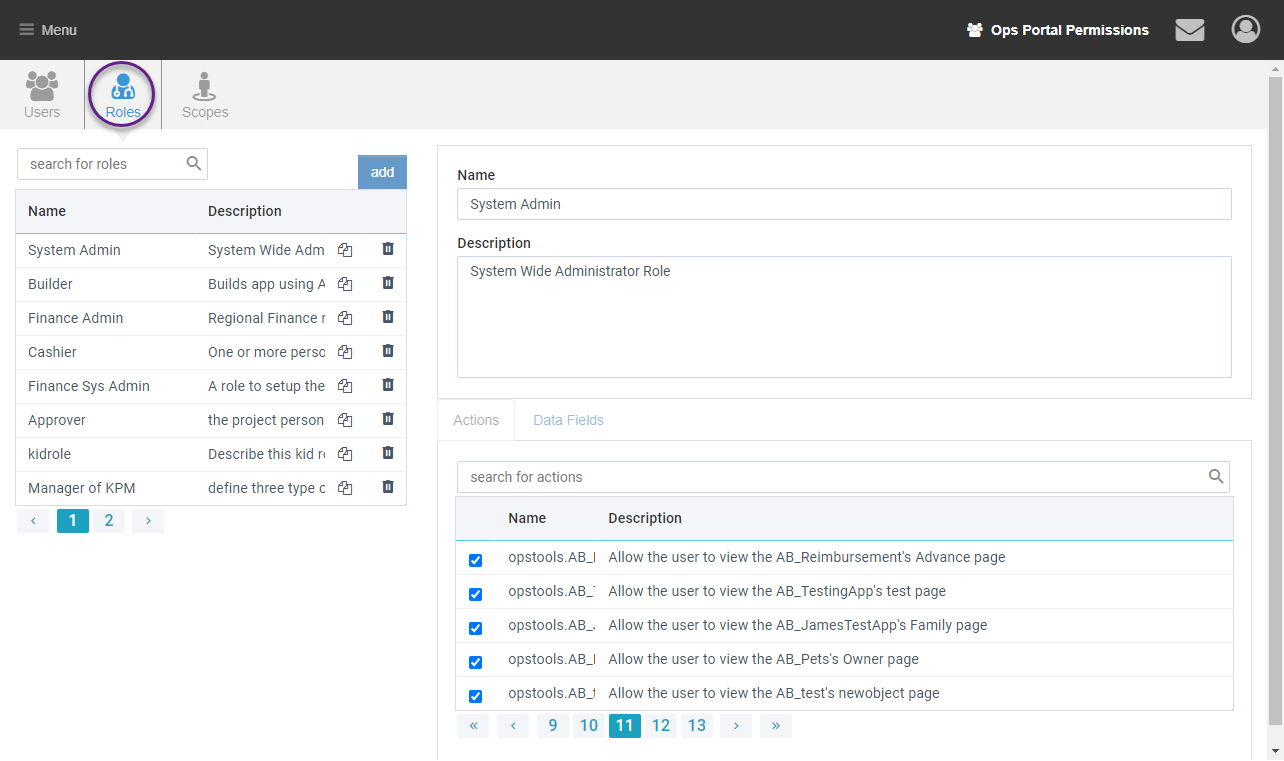Uncheck the AB_test's newobject page action
The image size is (1284, 761).
(475, 696)
